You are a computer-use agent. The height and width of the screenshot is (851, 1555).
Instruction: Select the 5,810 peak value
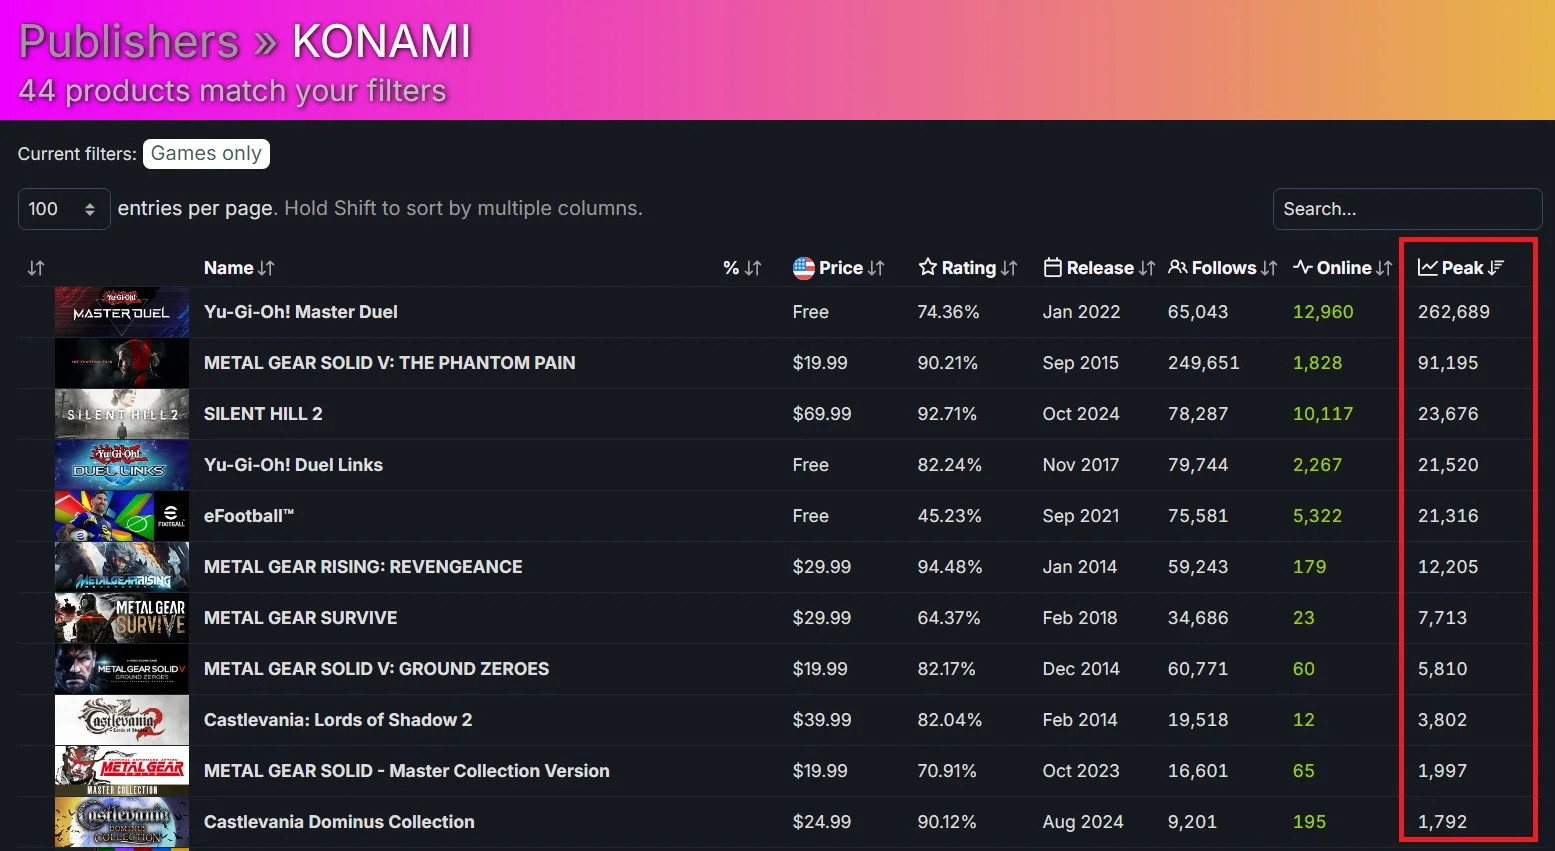tap(1443, 669)
